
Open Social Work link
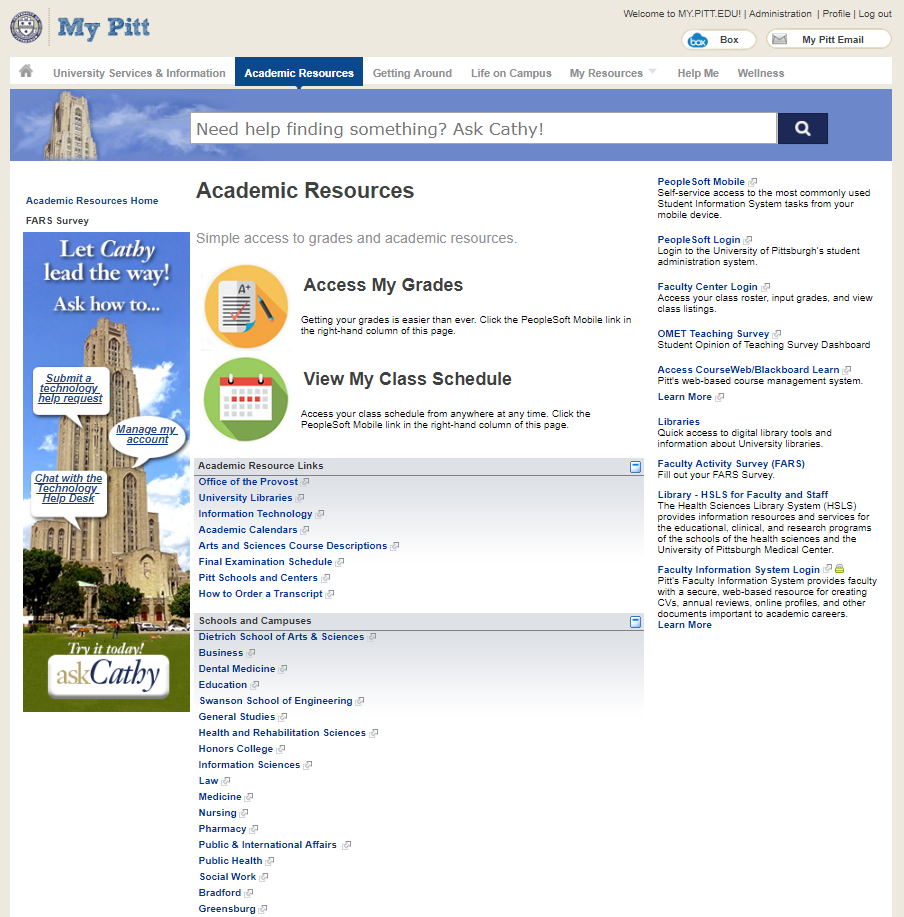(227, 877)
